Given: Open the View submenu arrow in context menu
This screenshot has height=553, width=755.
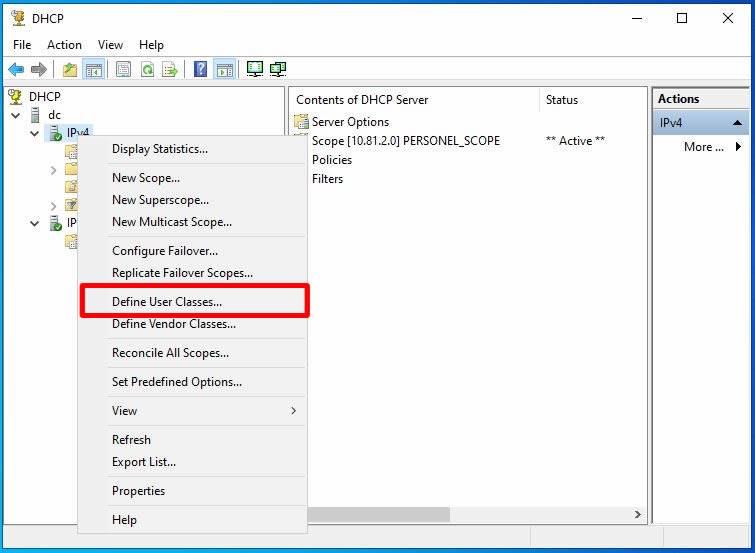Looking at the screenshot, I should pos(293,411).
